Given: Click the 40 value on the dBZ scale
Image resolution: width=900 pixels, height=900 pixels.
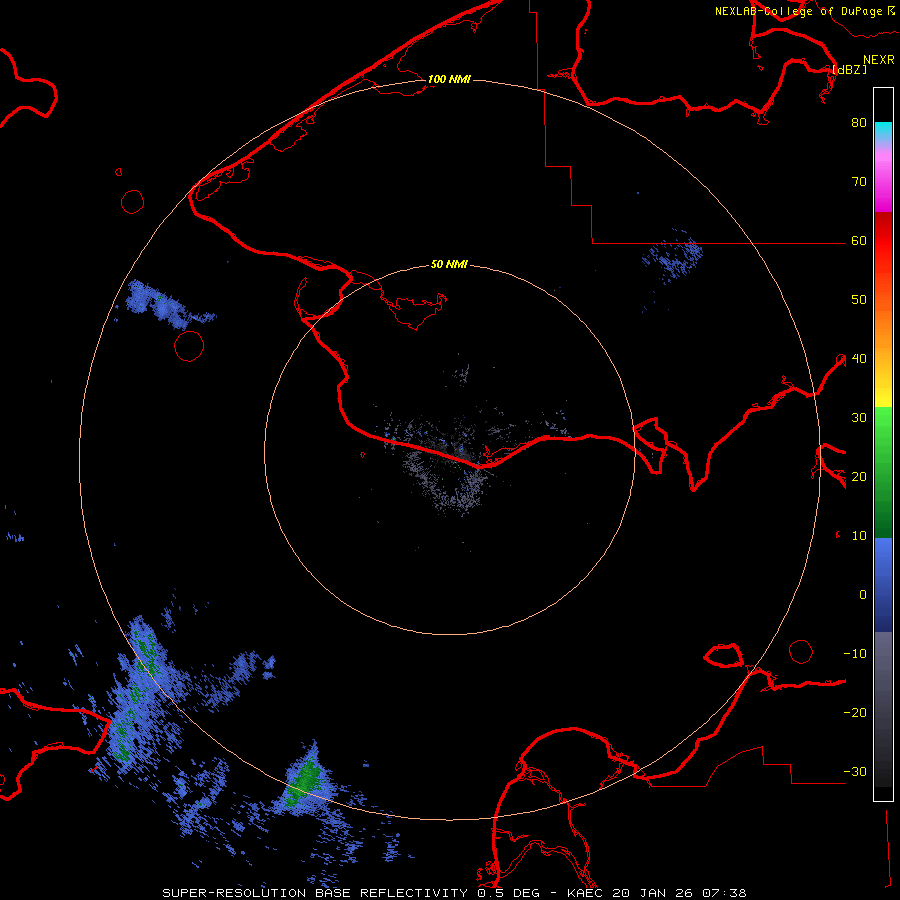Looking at the screenshot, I should tap(859, 359).
